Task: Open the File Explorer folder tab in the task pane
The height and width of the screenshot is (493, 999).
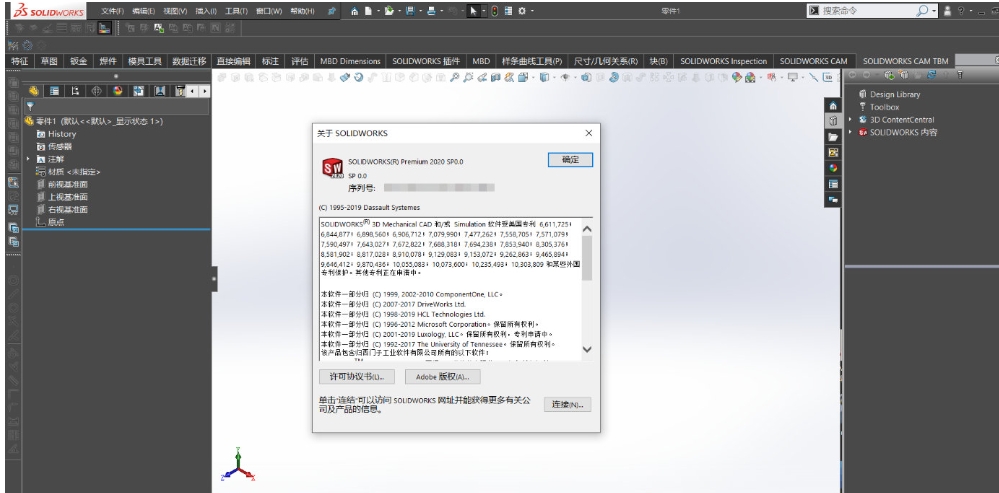Action: click(x=833, y=137)
